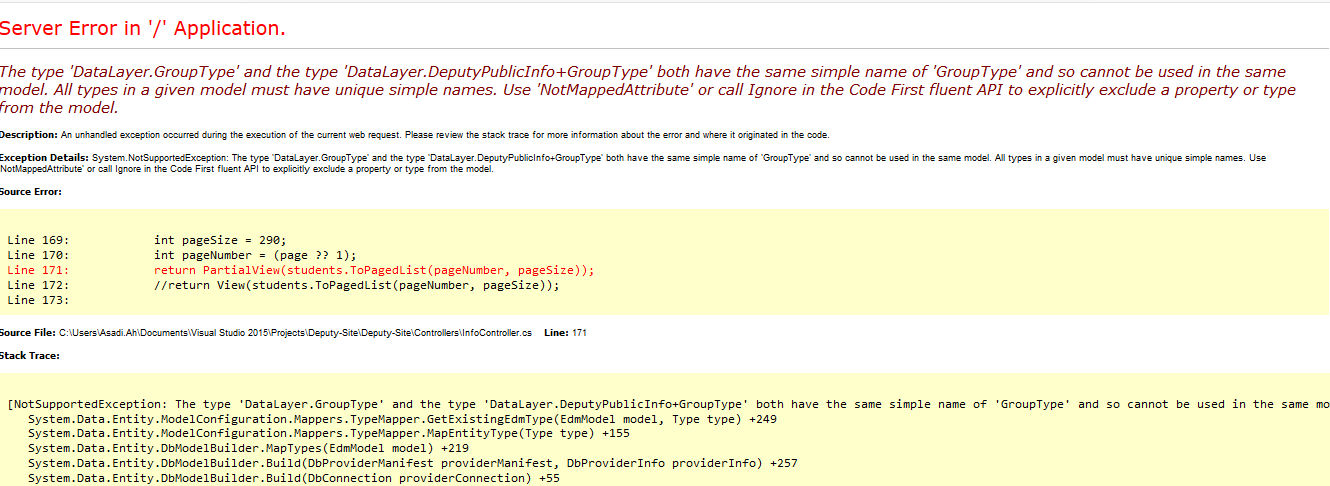Click the commented-out 'return View' line 172
Screen dimensions: 1330x486
(356, 285)
